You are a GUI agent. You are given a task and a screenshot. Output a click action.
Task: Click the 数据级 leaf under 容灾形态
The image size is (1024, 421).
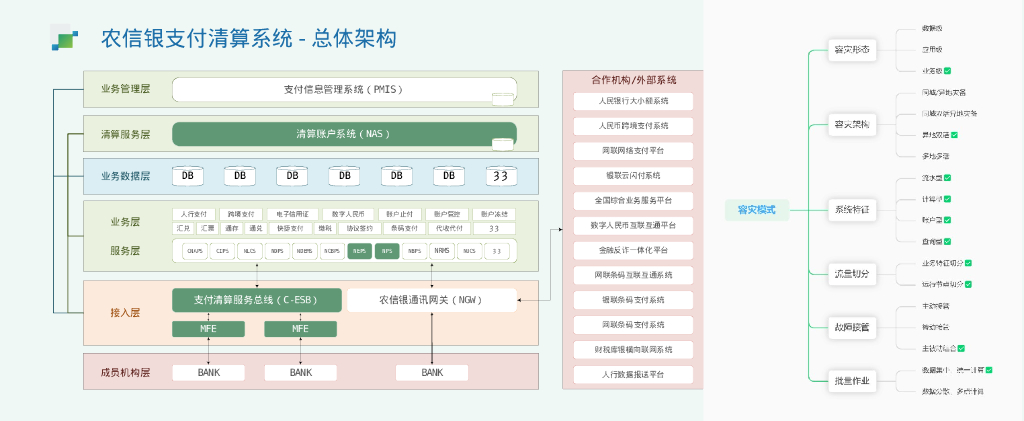(x=932, y=28)
